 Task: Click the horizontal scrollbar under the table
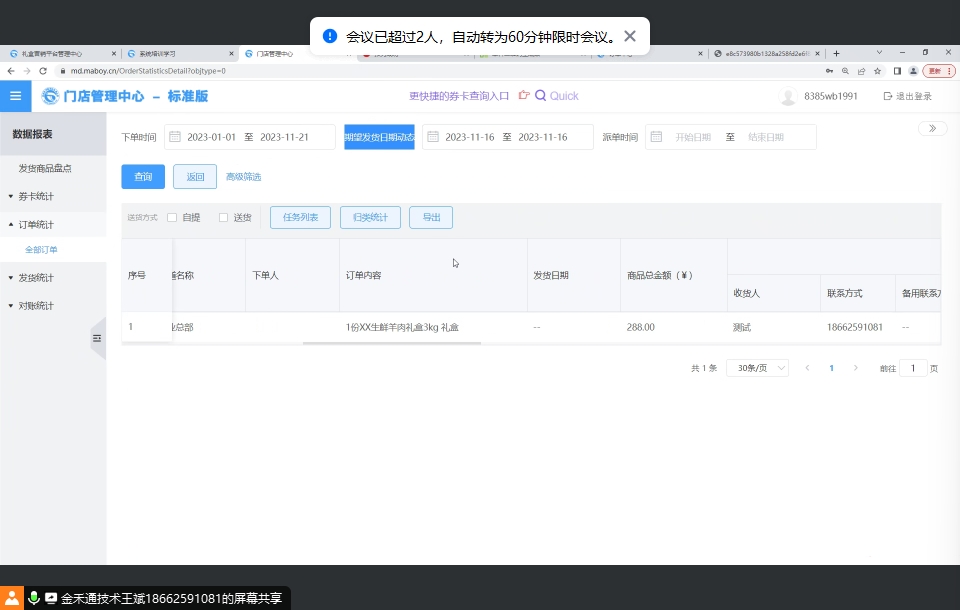(x=391, y=343)
